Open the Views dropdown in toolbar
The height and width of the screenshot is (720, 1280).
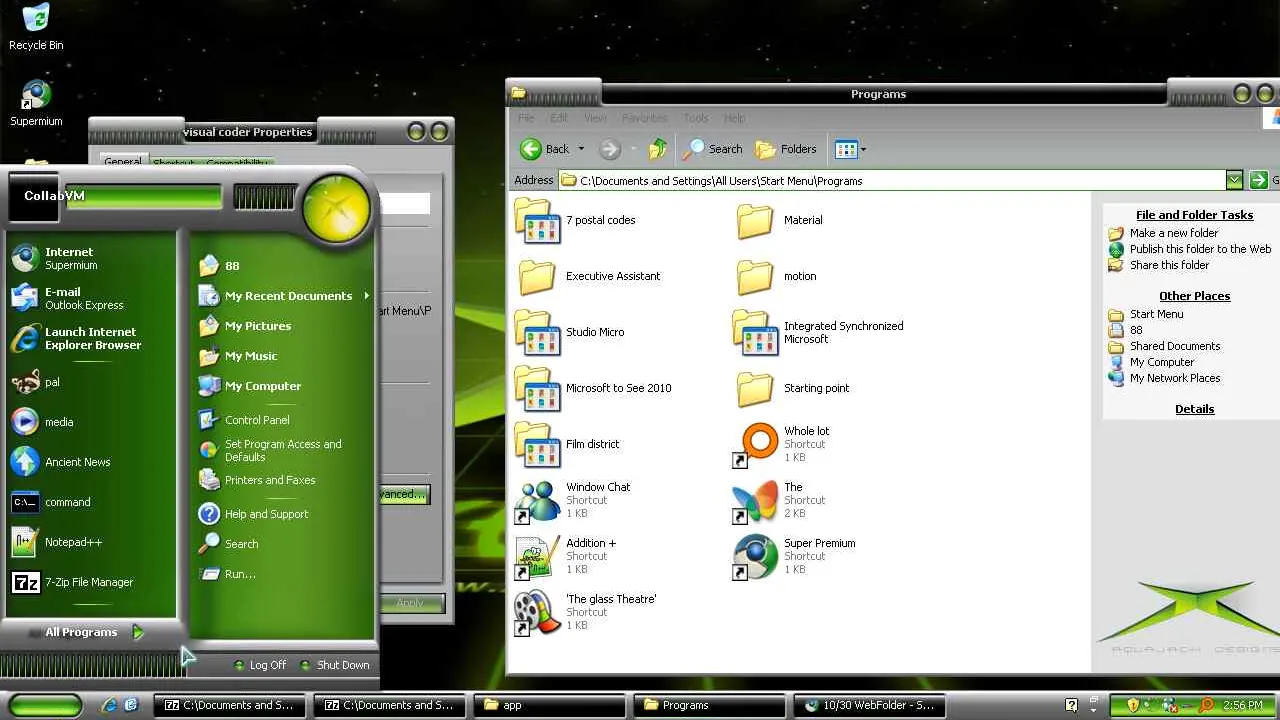coord(850,149)
